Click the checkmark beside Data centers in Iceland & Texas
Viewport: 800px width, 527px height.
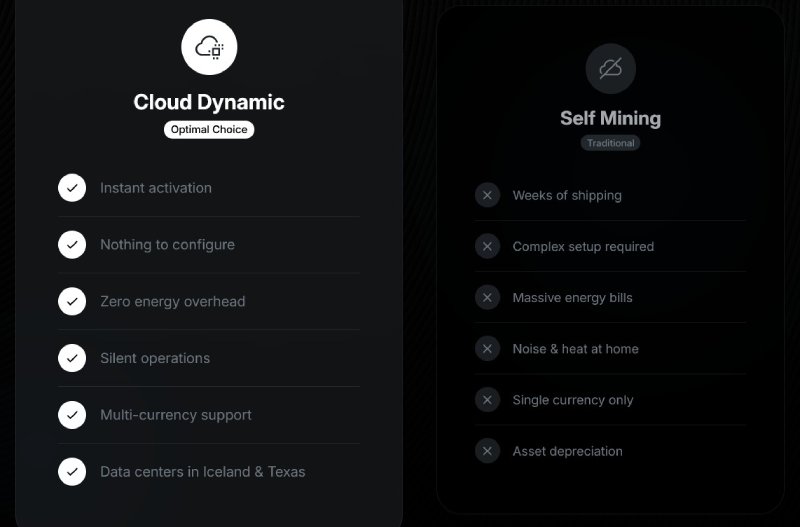72,471
